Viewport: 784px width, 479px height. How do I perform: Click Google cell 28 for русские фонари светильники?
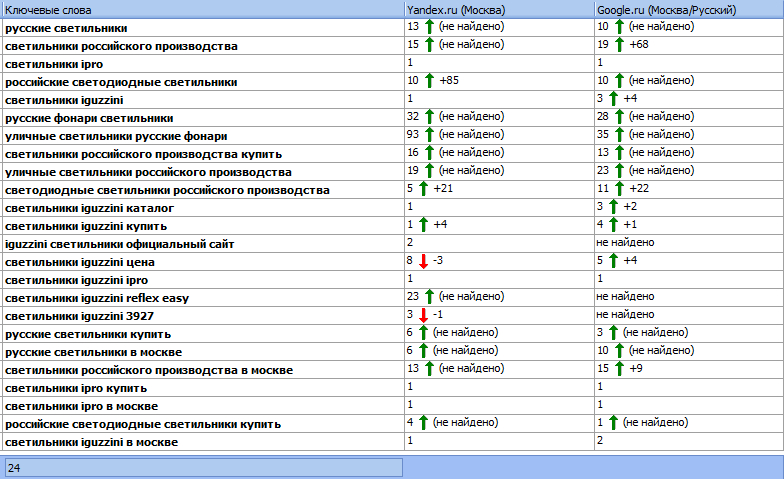[689, 118]
